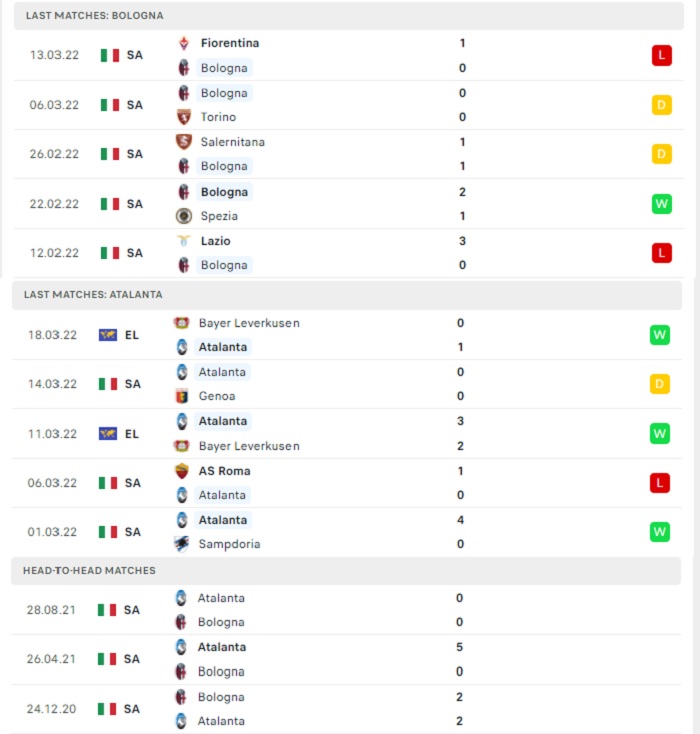Open the Last Matches: Bologna section header
Viewport: 700px width, 734px height.
[x=349, y=16]
